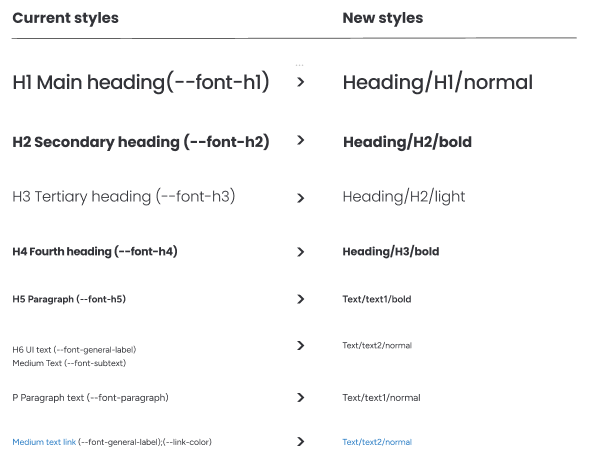
Task: Select the Heading/H2/light style text
Action: 404,197
